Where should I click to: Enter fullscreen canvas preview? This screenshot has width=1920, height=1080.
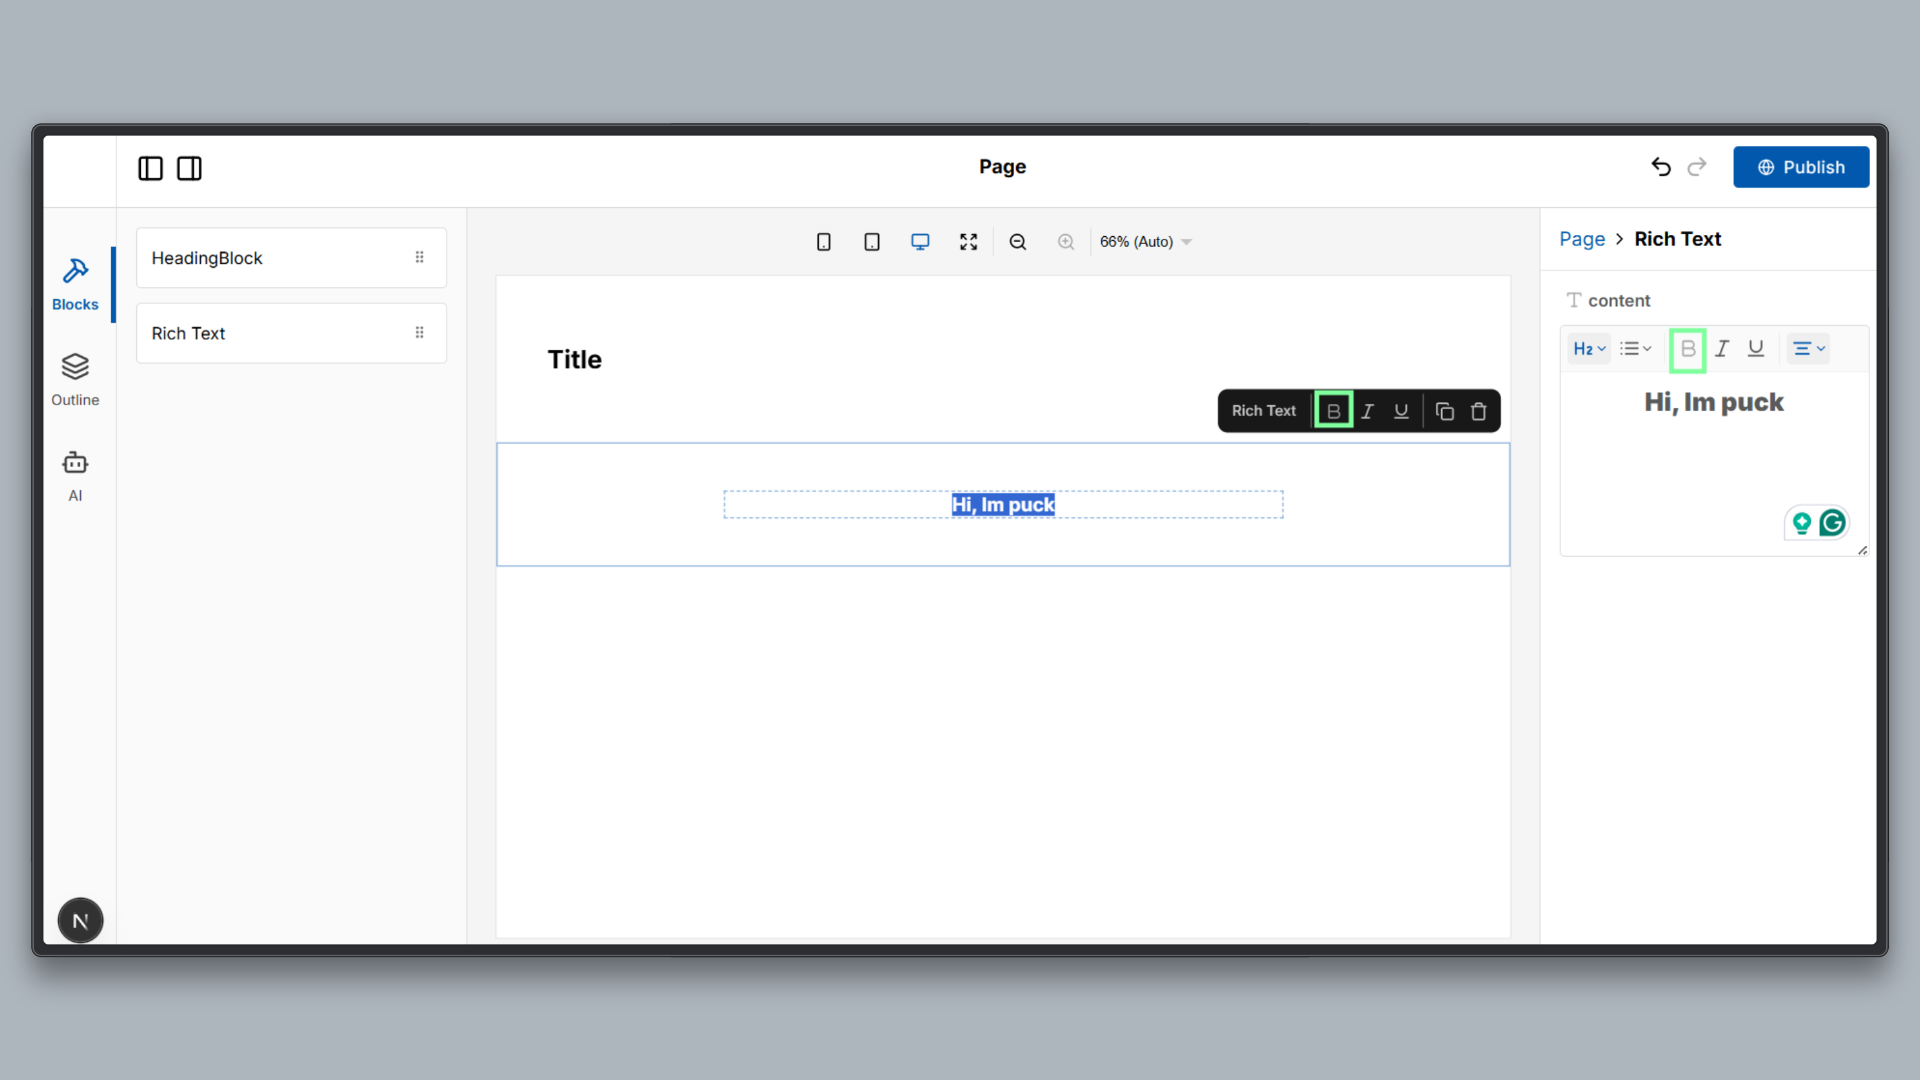point(968,241)
